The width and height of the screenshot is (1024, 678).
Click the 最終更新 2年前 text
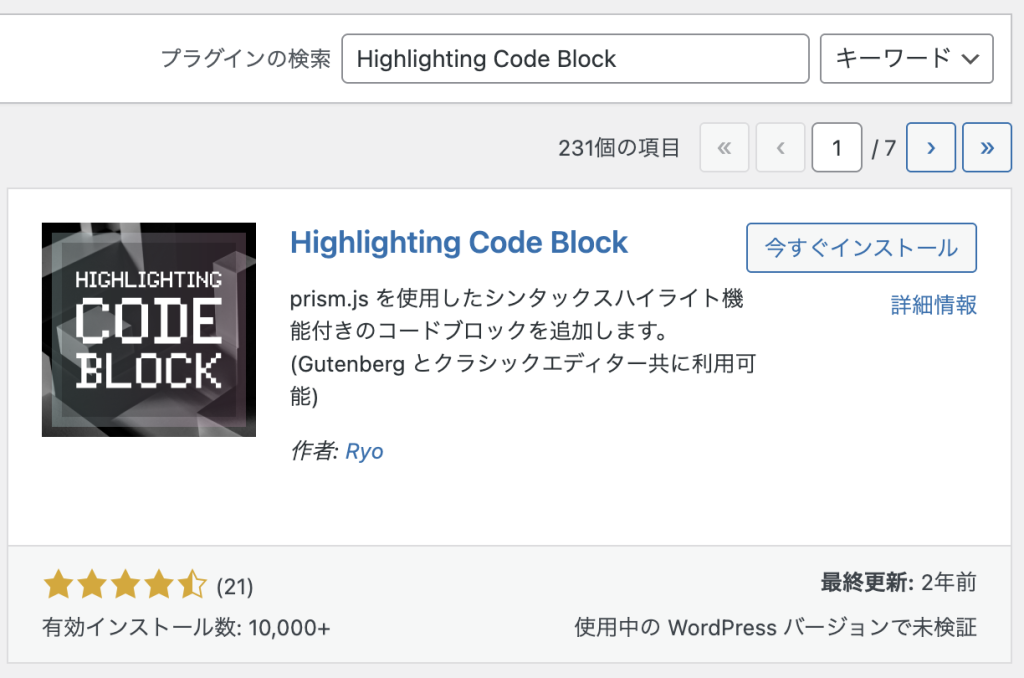[898, 583]
